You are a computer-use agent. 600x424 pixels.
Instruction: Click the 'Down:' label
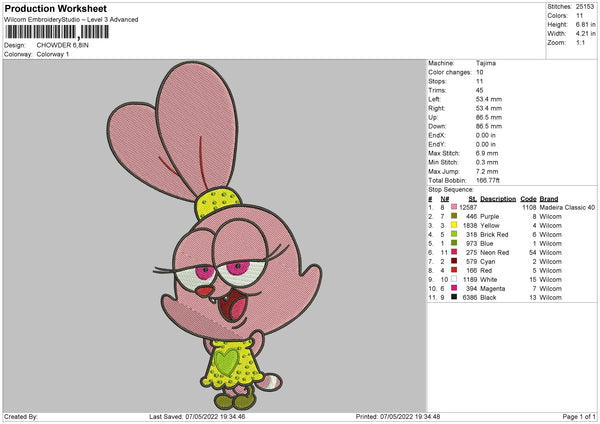(x=437, y=126)
